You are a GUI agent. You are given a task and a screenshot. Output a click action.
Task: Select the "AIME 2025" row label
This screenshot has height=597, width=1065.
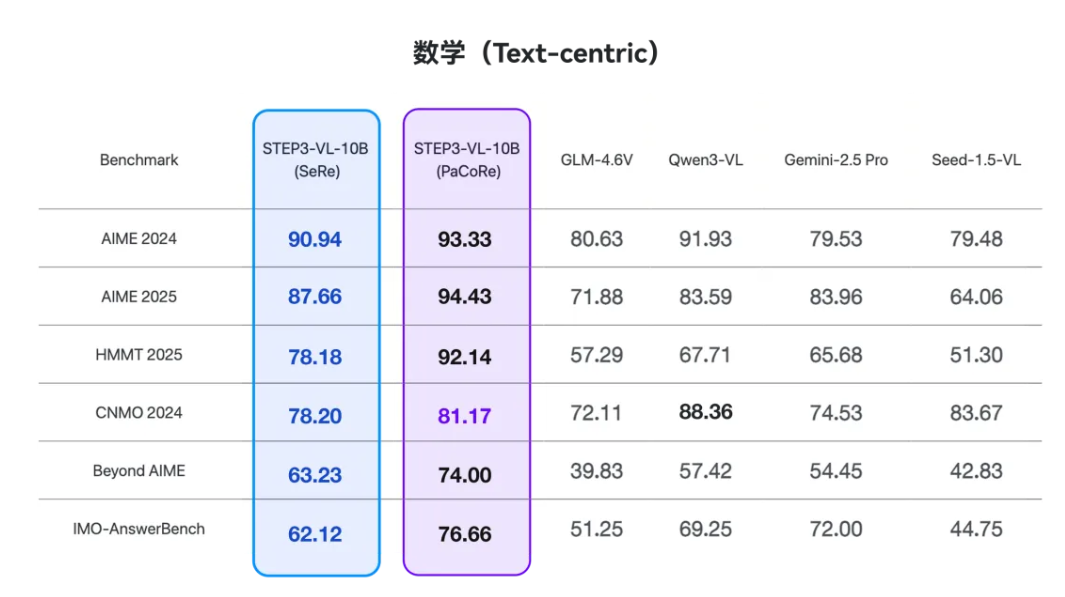pyautogui.click(x=138, y=297)
